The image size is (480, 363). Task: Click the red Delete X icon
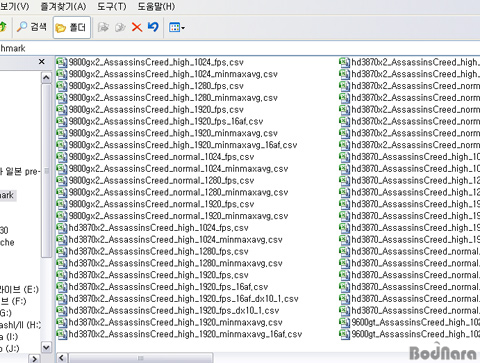[137, 27]
